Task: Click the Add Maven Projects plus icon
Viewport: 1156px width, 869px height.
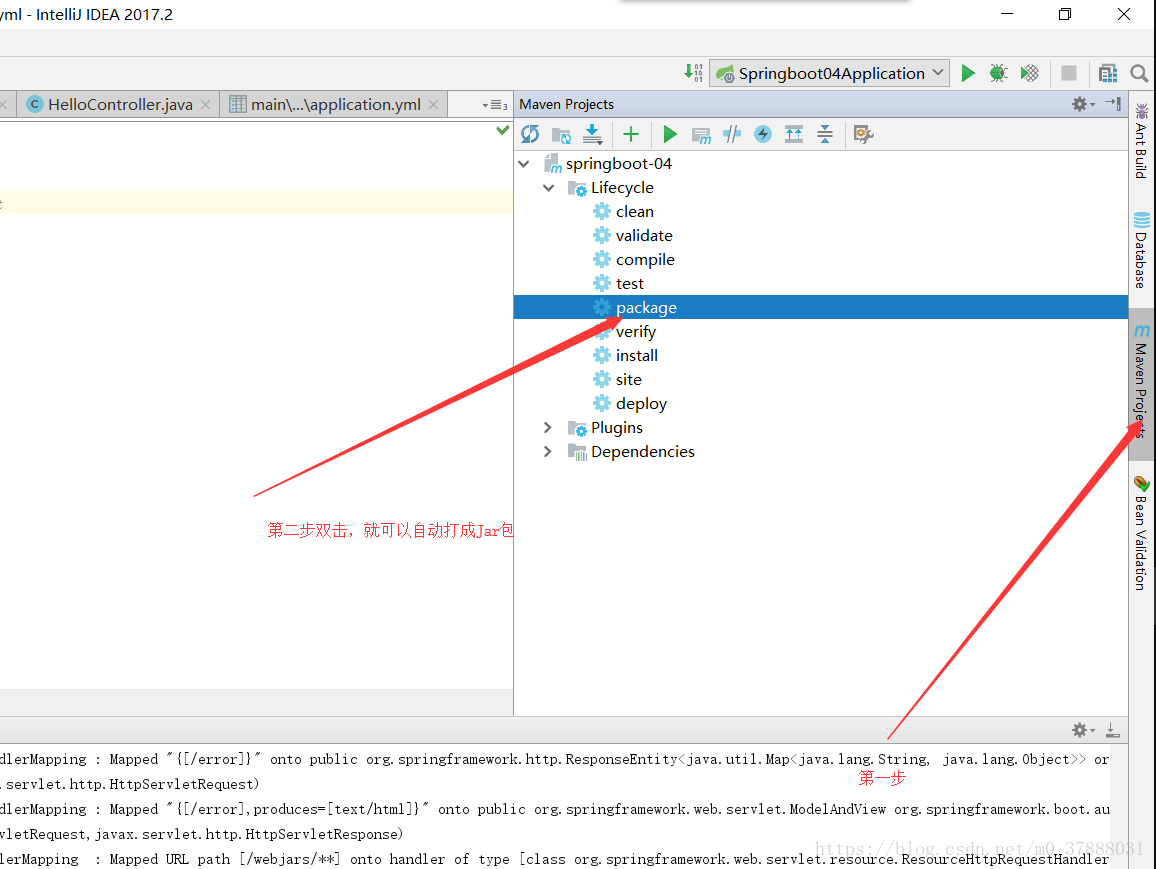Action: click(630, 134)
